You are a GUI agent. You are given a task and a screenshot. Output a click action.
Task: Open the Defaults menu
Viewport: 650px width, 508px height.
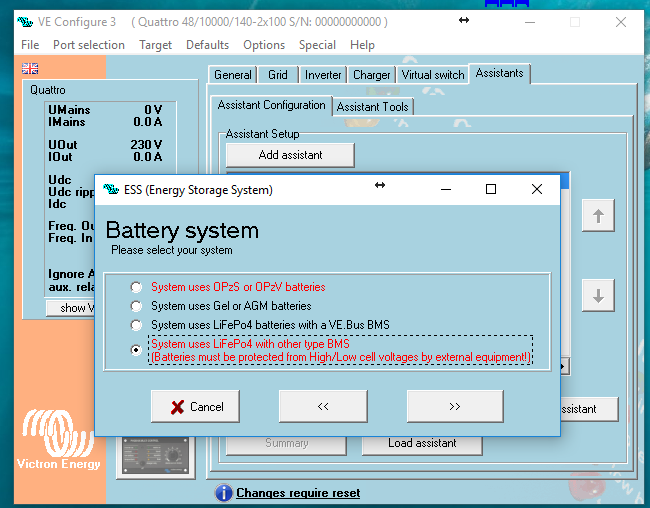pyautogui.click(x=207, y=45)
